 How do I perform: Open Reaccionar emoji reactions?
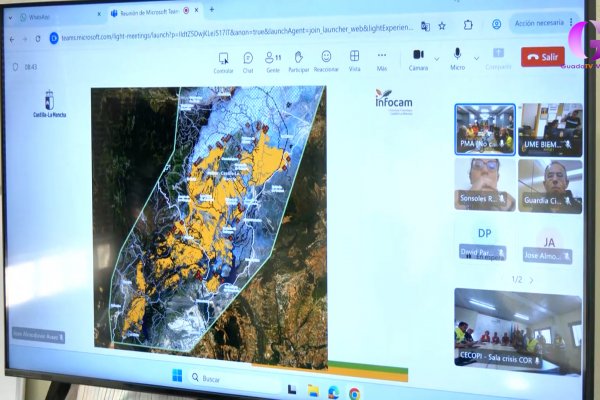pyautogui.click(x=326, y=62)
